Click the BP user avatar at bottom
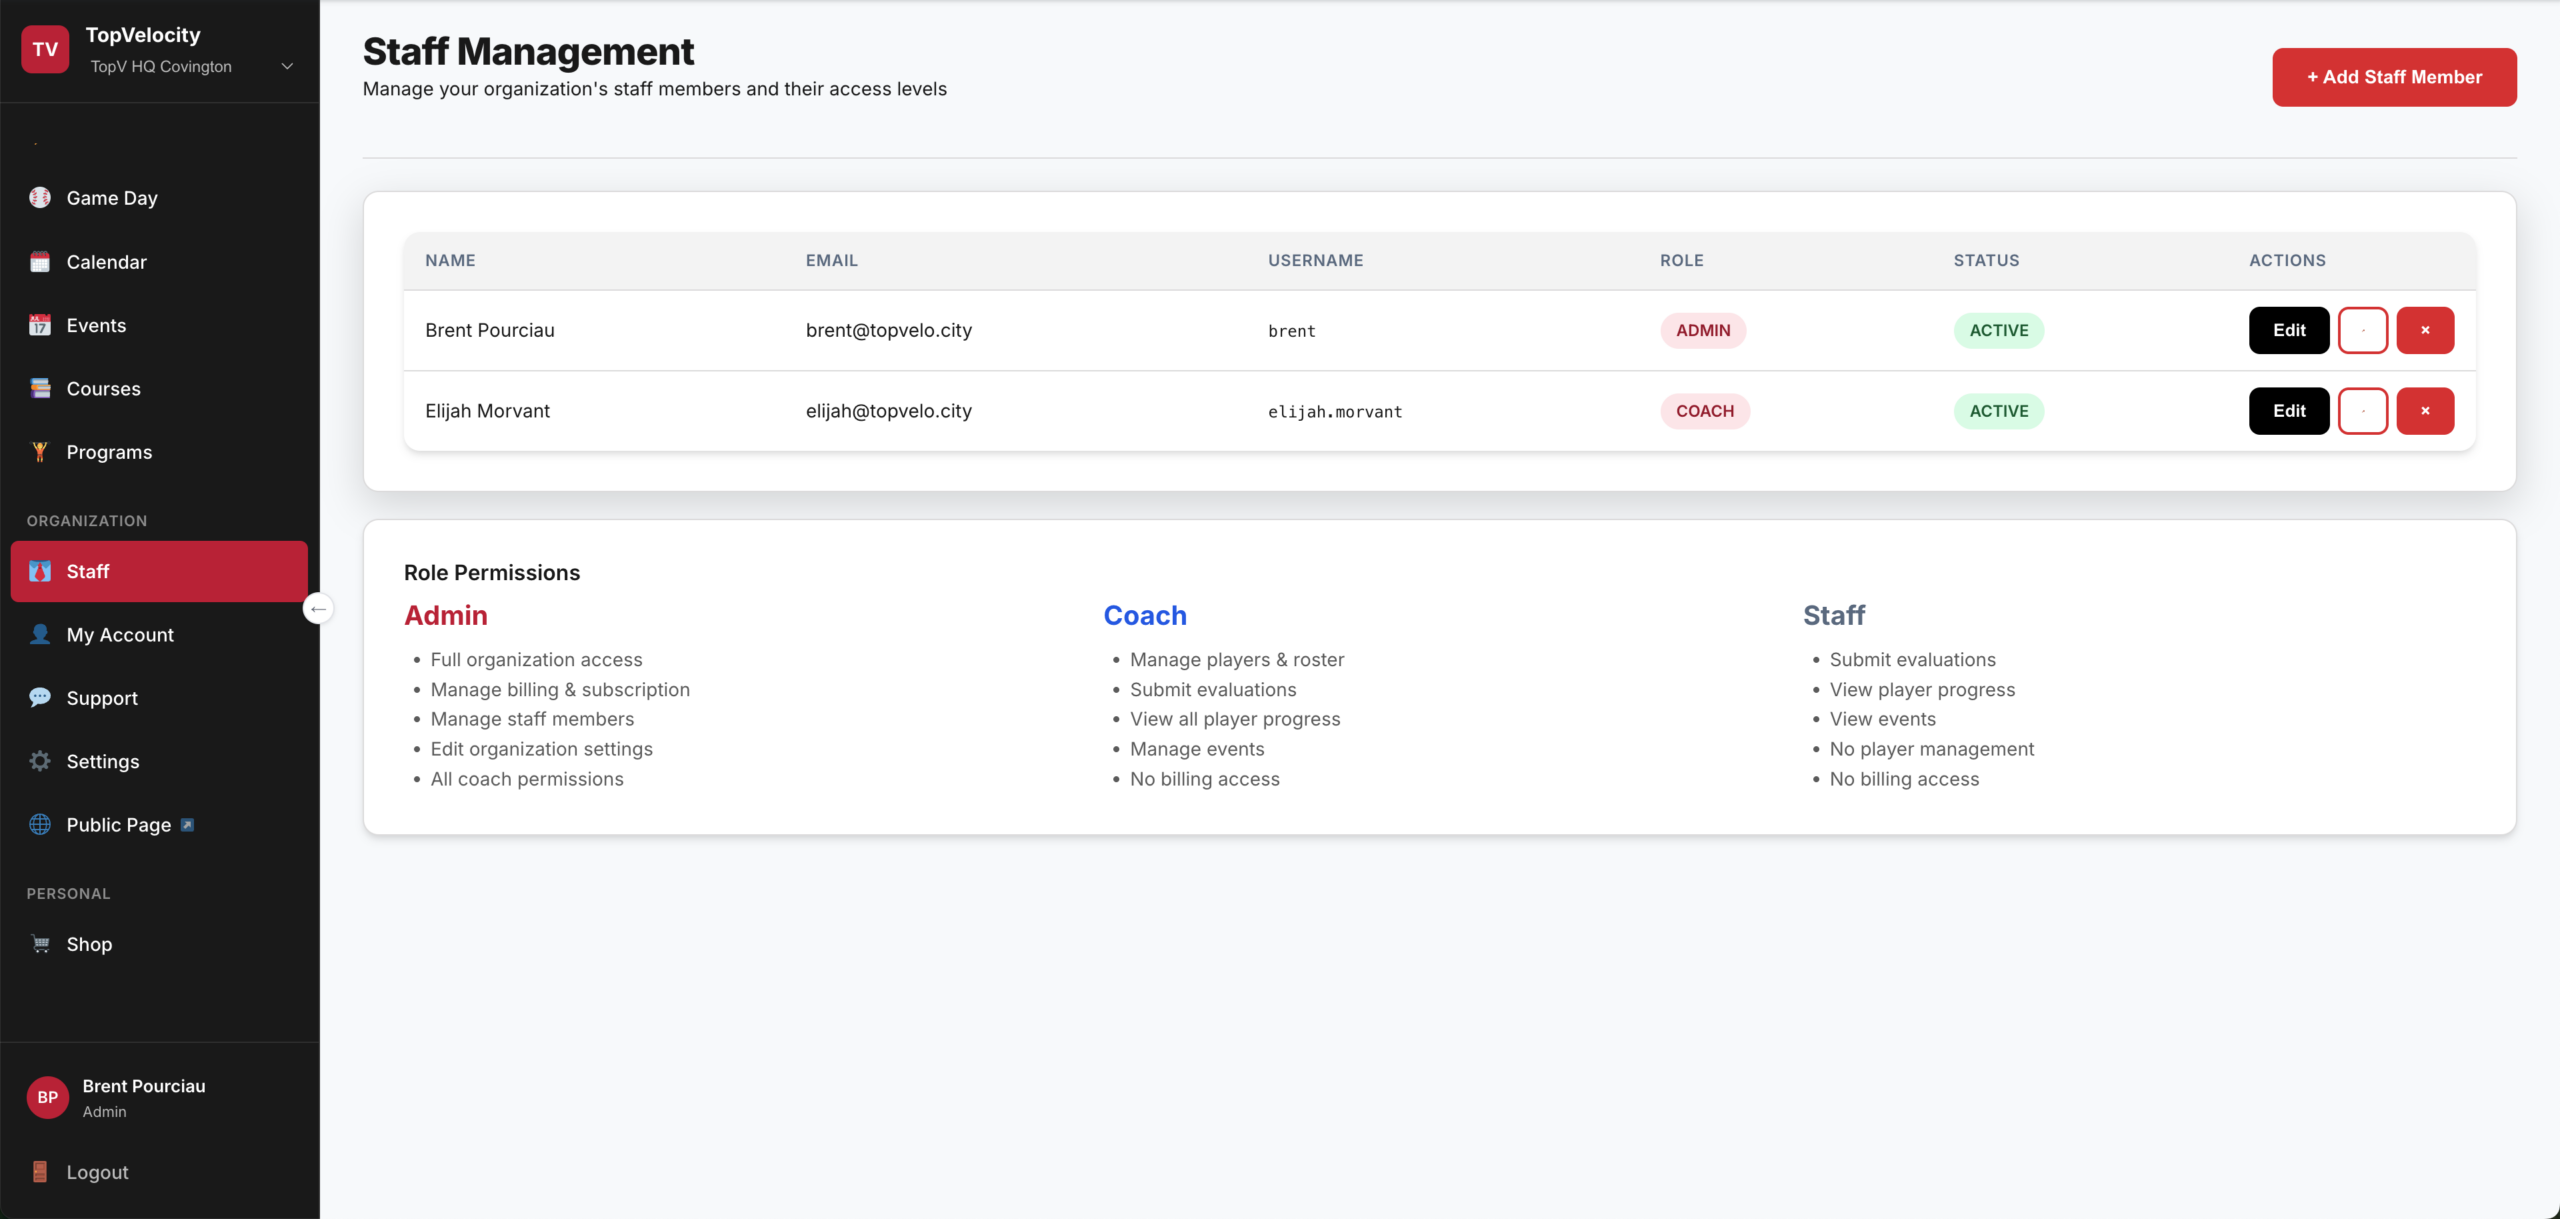The image size is (2560, 1219). click(x=47, y=1097)
